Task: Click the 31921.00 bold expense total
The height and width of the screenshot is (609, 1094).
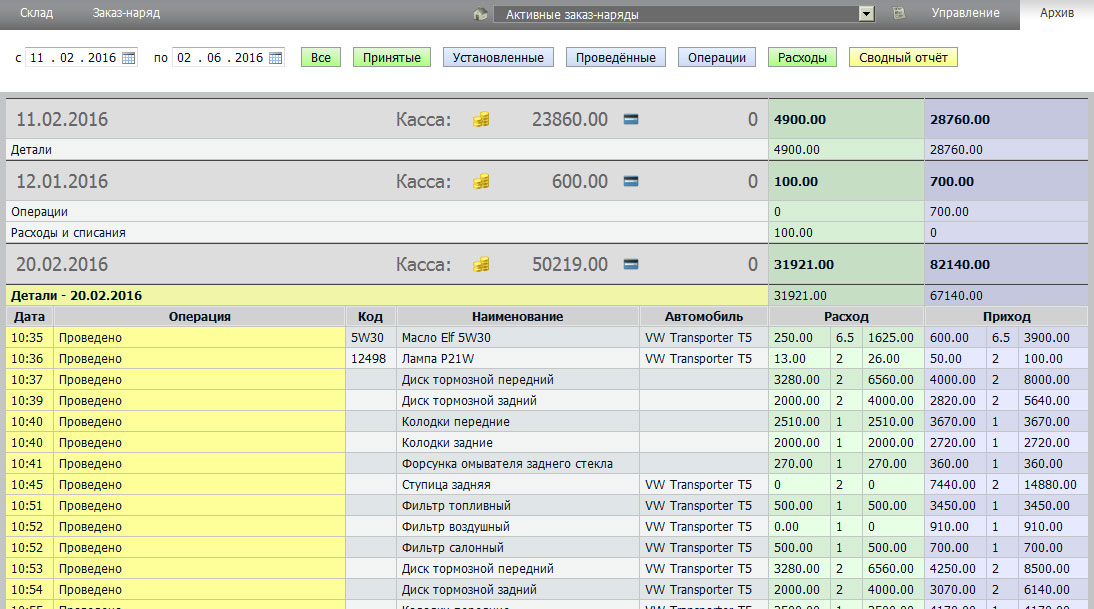Action: 804,264
